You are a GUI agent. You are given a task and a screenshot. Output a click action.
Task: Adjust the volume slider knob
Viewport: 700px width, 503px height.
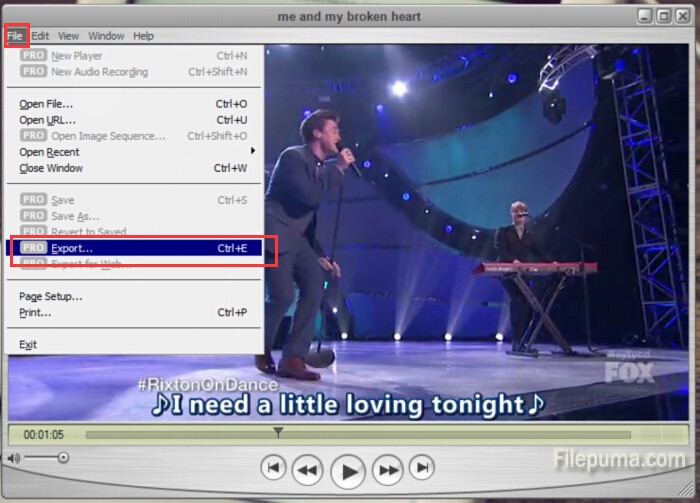[63, 458]
